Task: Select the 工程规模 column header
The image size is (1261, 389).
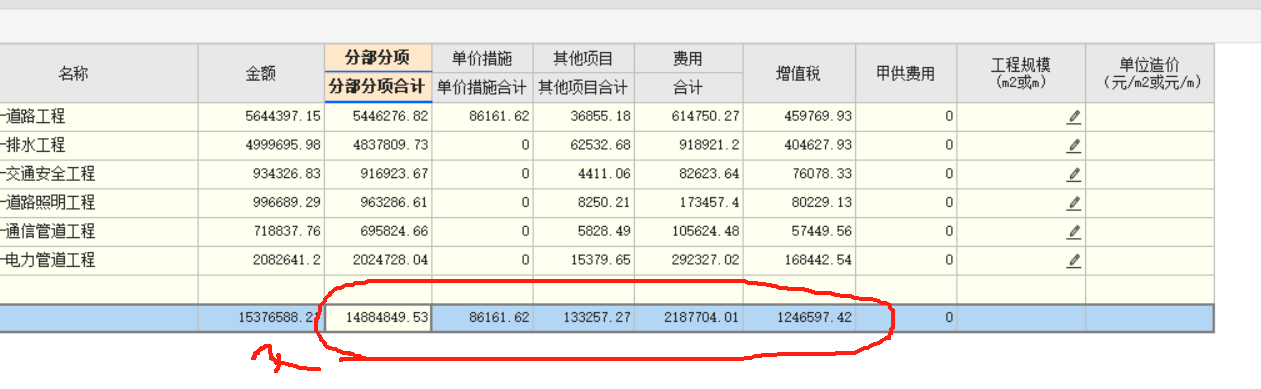Action: [x=1021, y=73]
